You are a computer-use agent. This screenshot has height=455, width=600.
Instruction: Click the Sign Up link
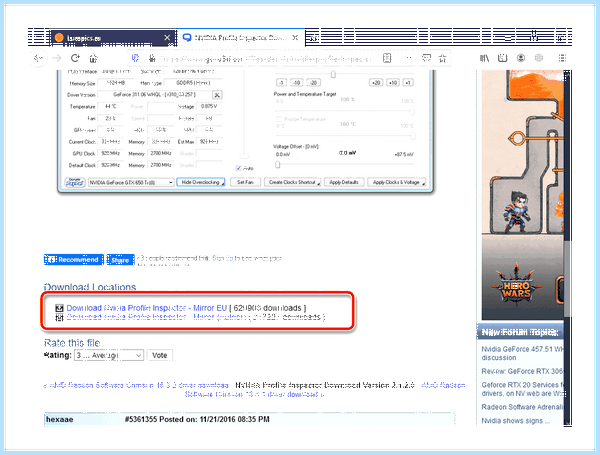click(223, 258)
